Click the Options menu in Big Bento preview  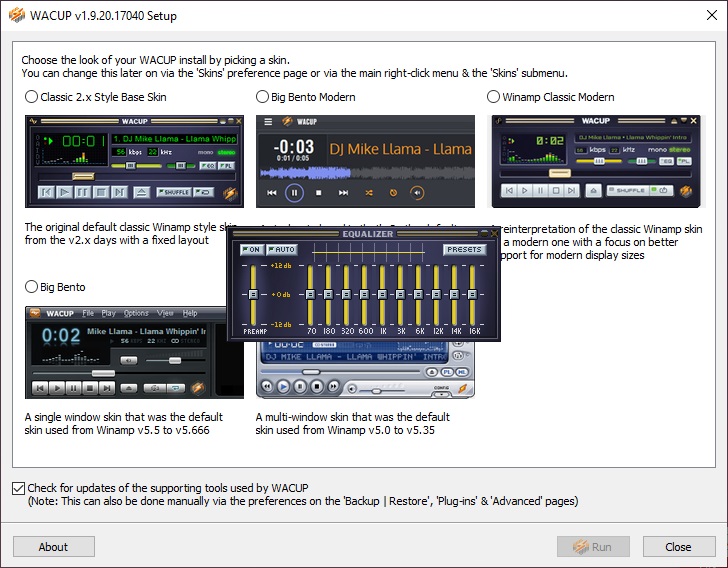pyautogui.click(x=135, y=313)
